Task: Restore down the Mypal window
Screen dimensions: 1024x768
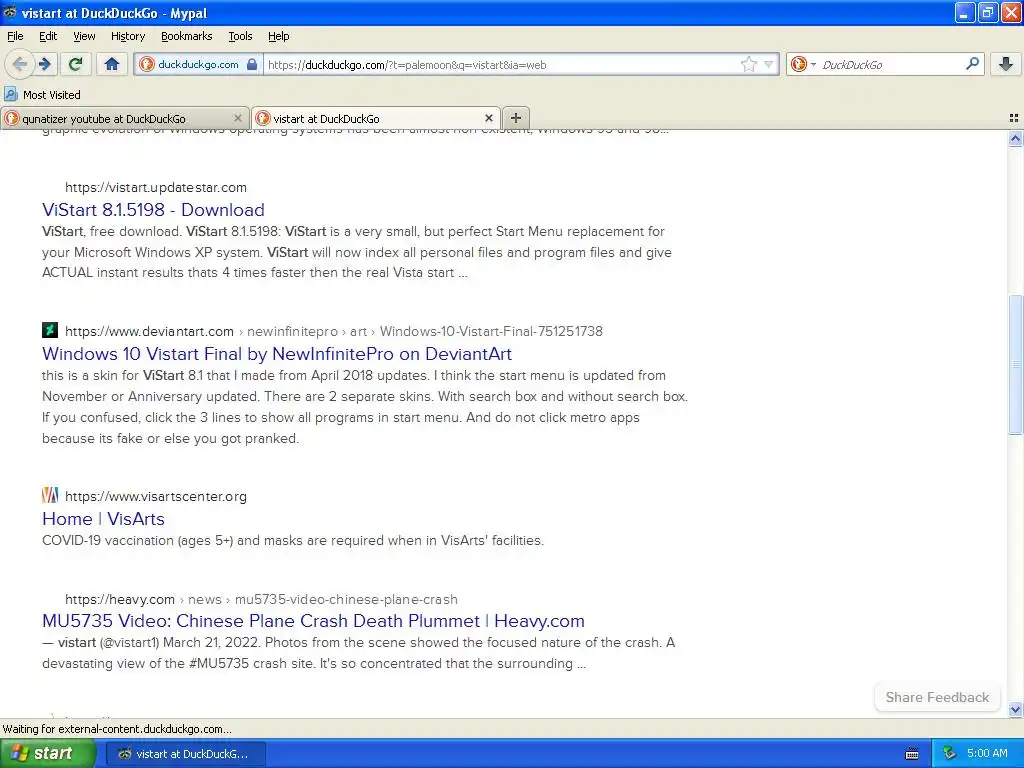Action: 987,12
